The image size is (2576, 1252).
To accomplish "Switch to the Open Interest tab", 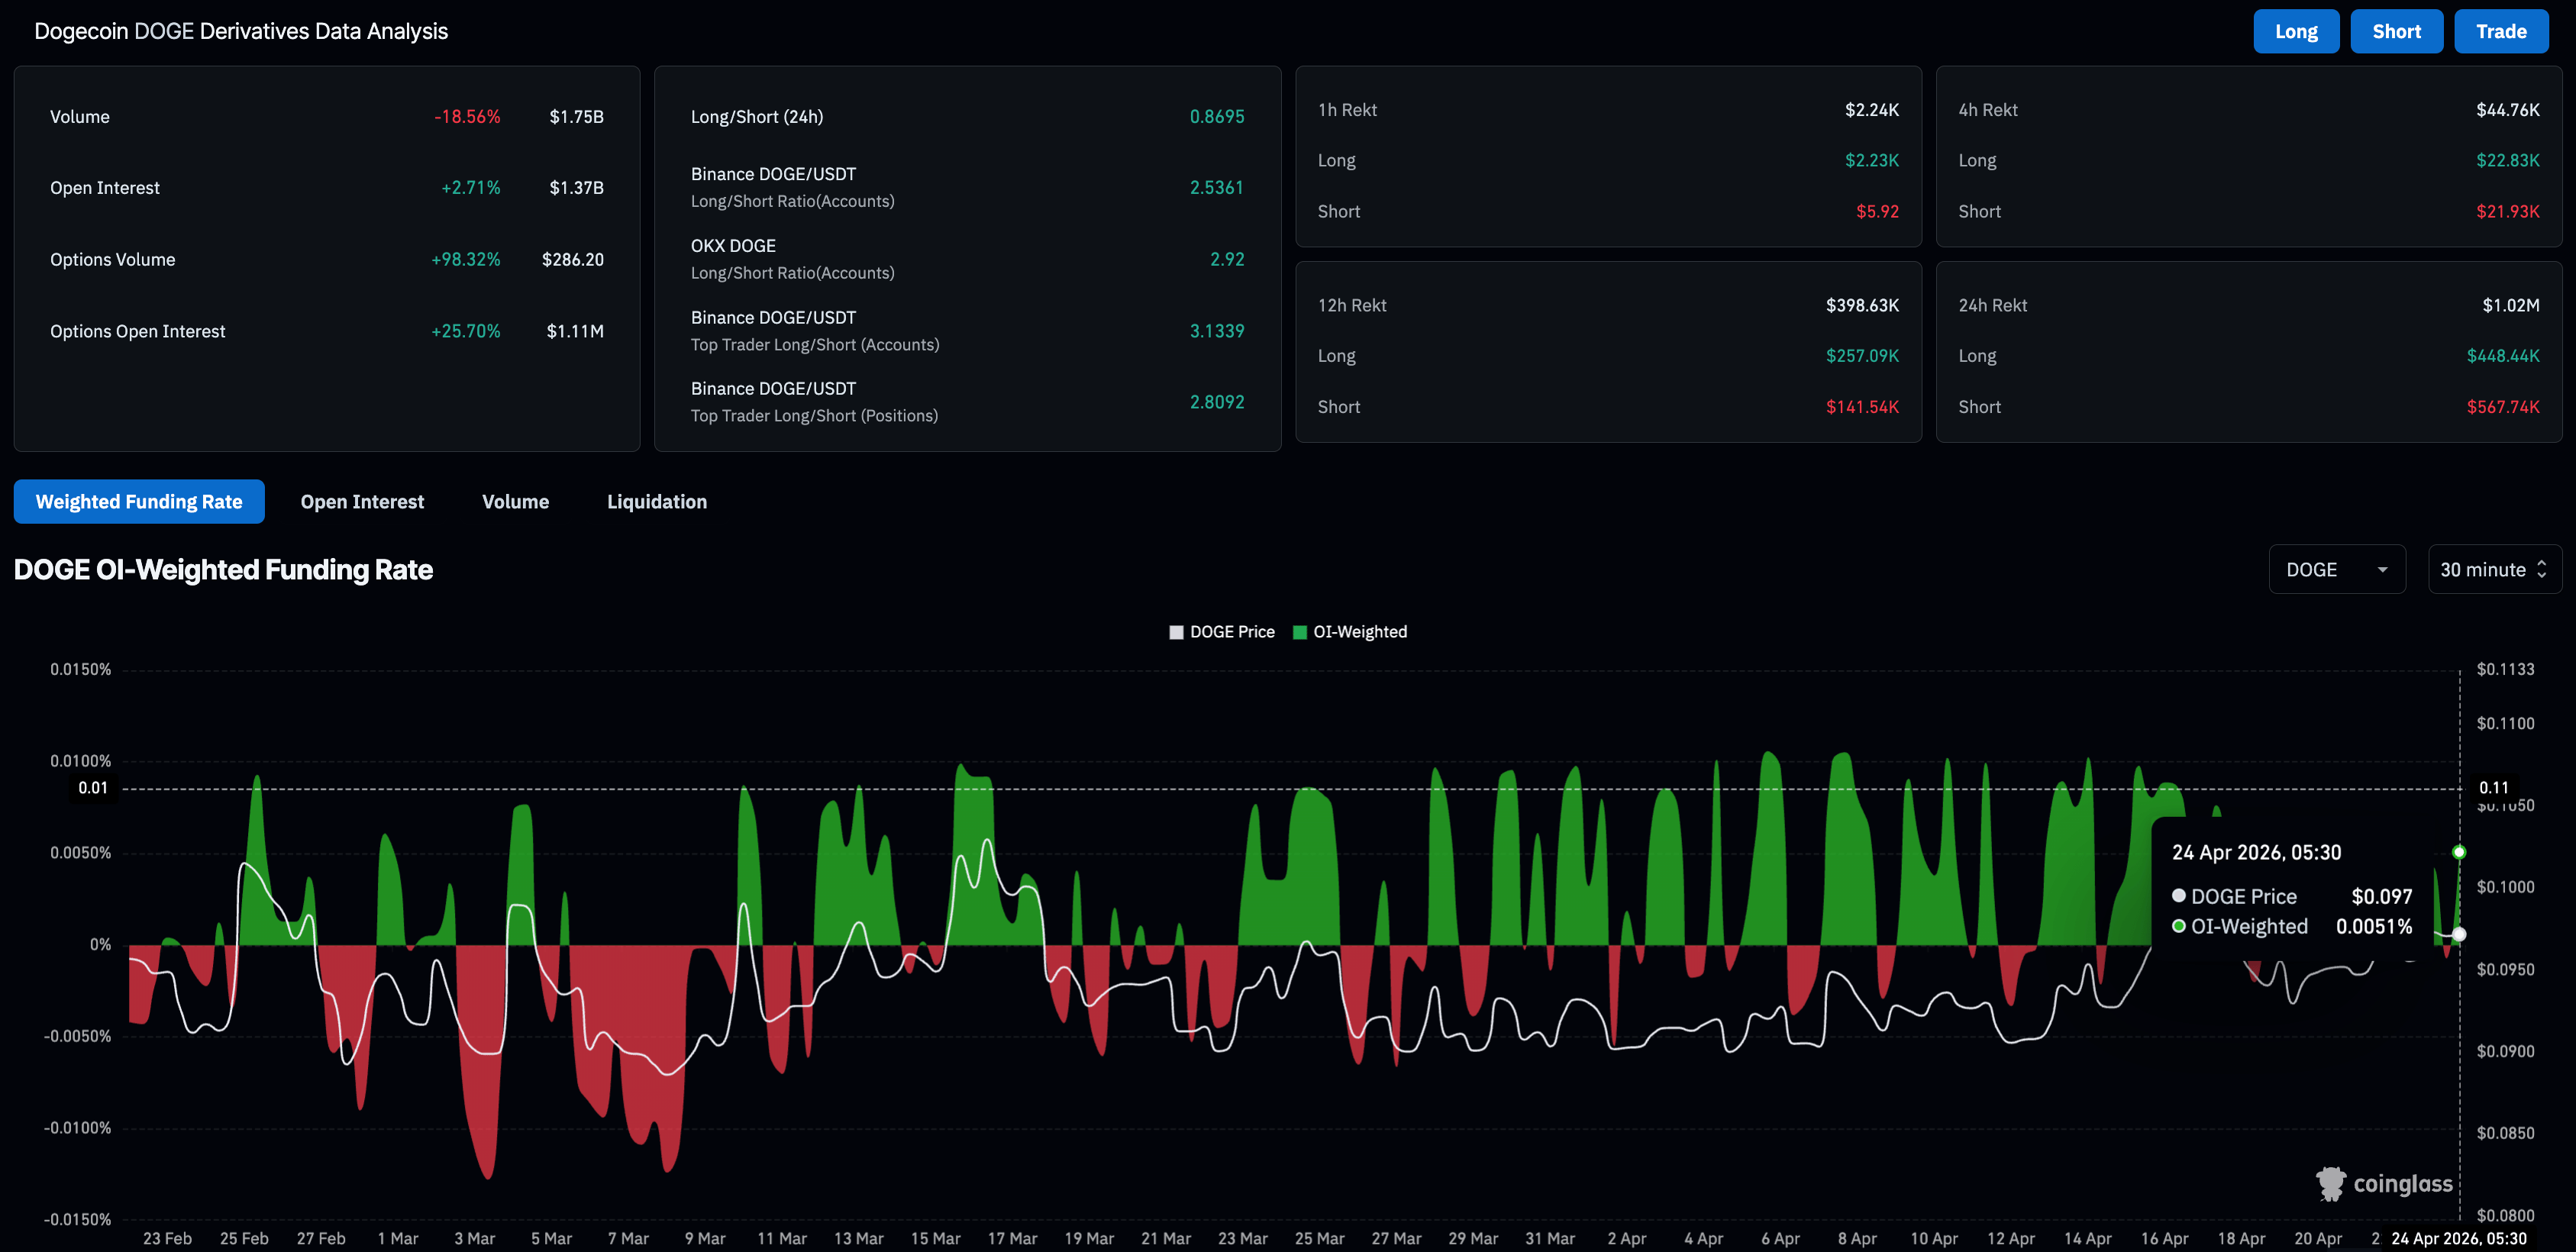I will [x=362, y=502].
